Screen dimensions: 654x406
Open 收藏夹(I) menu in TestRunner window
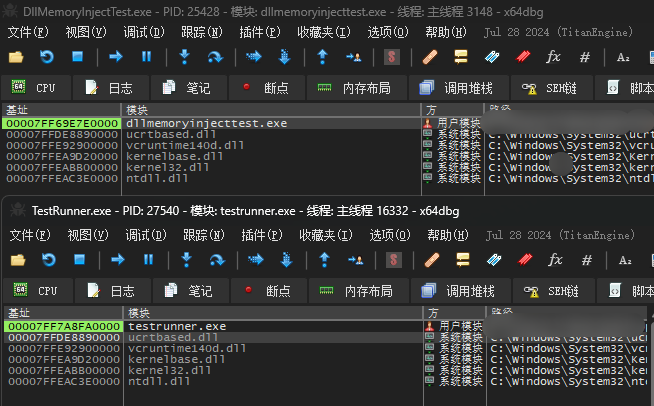(326, 235)
